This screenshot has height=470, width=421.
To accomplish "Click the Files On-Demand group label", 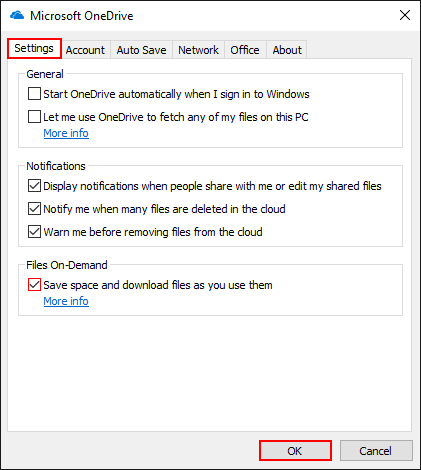I will 67,265.
